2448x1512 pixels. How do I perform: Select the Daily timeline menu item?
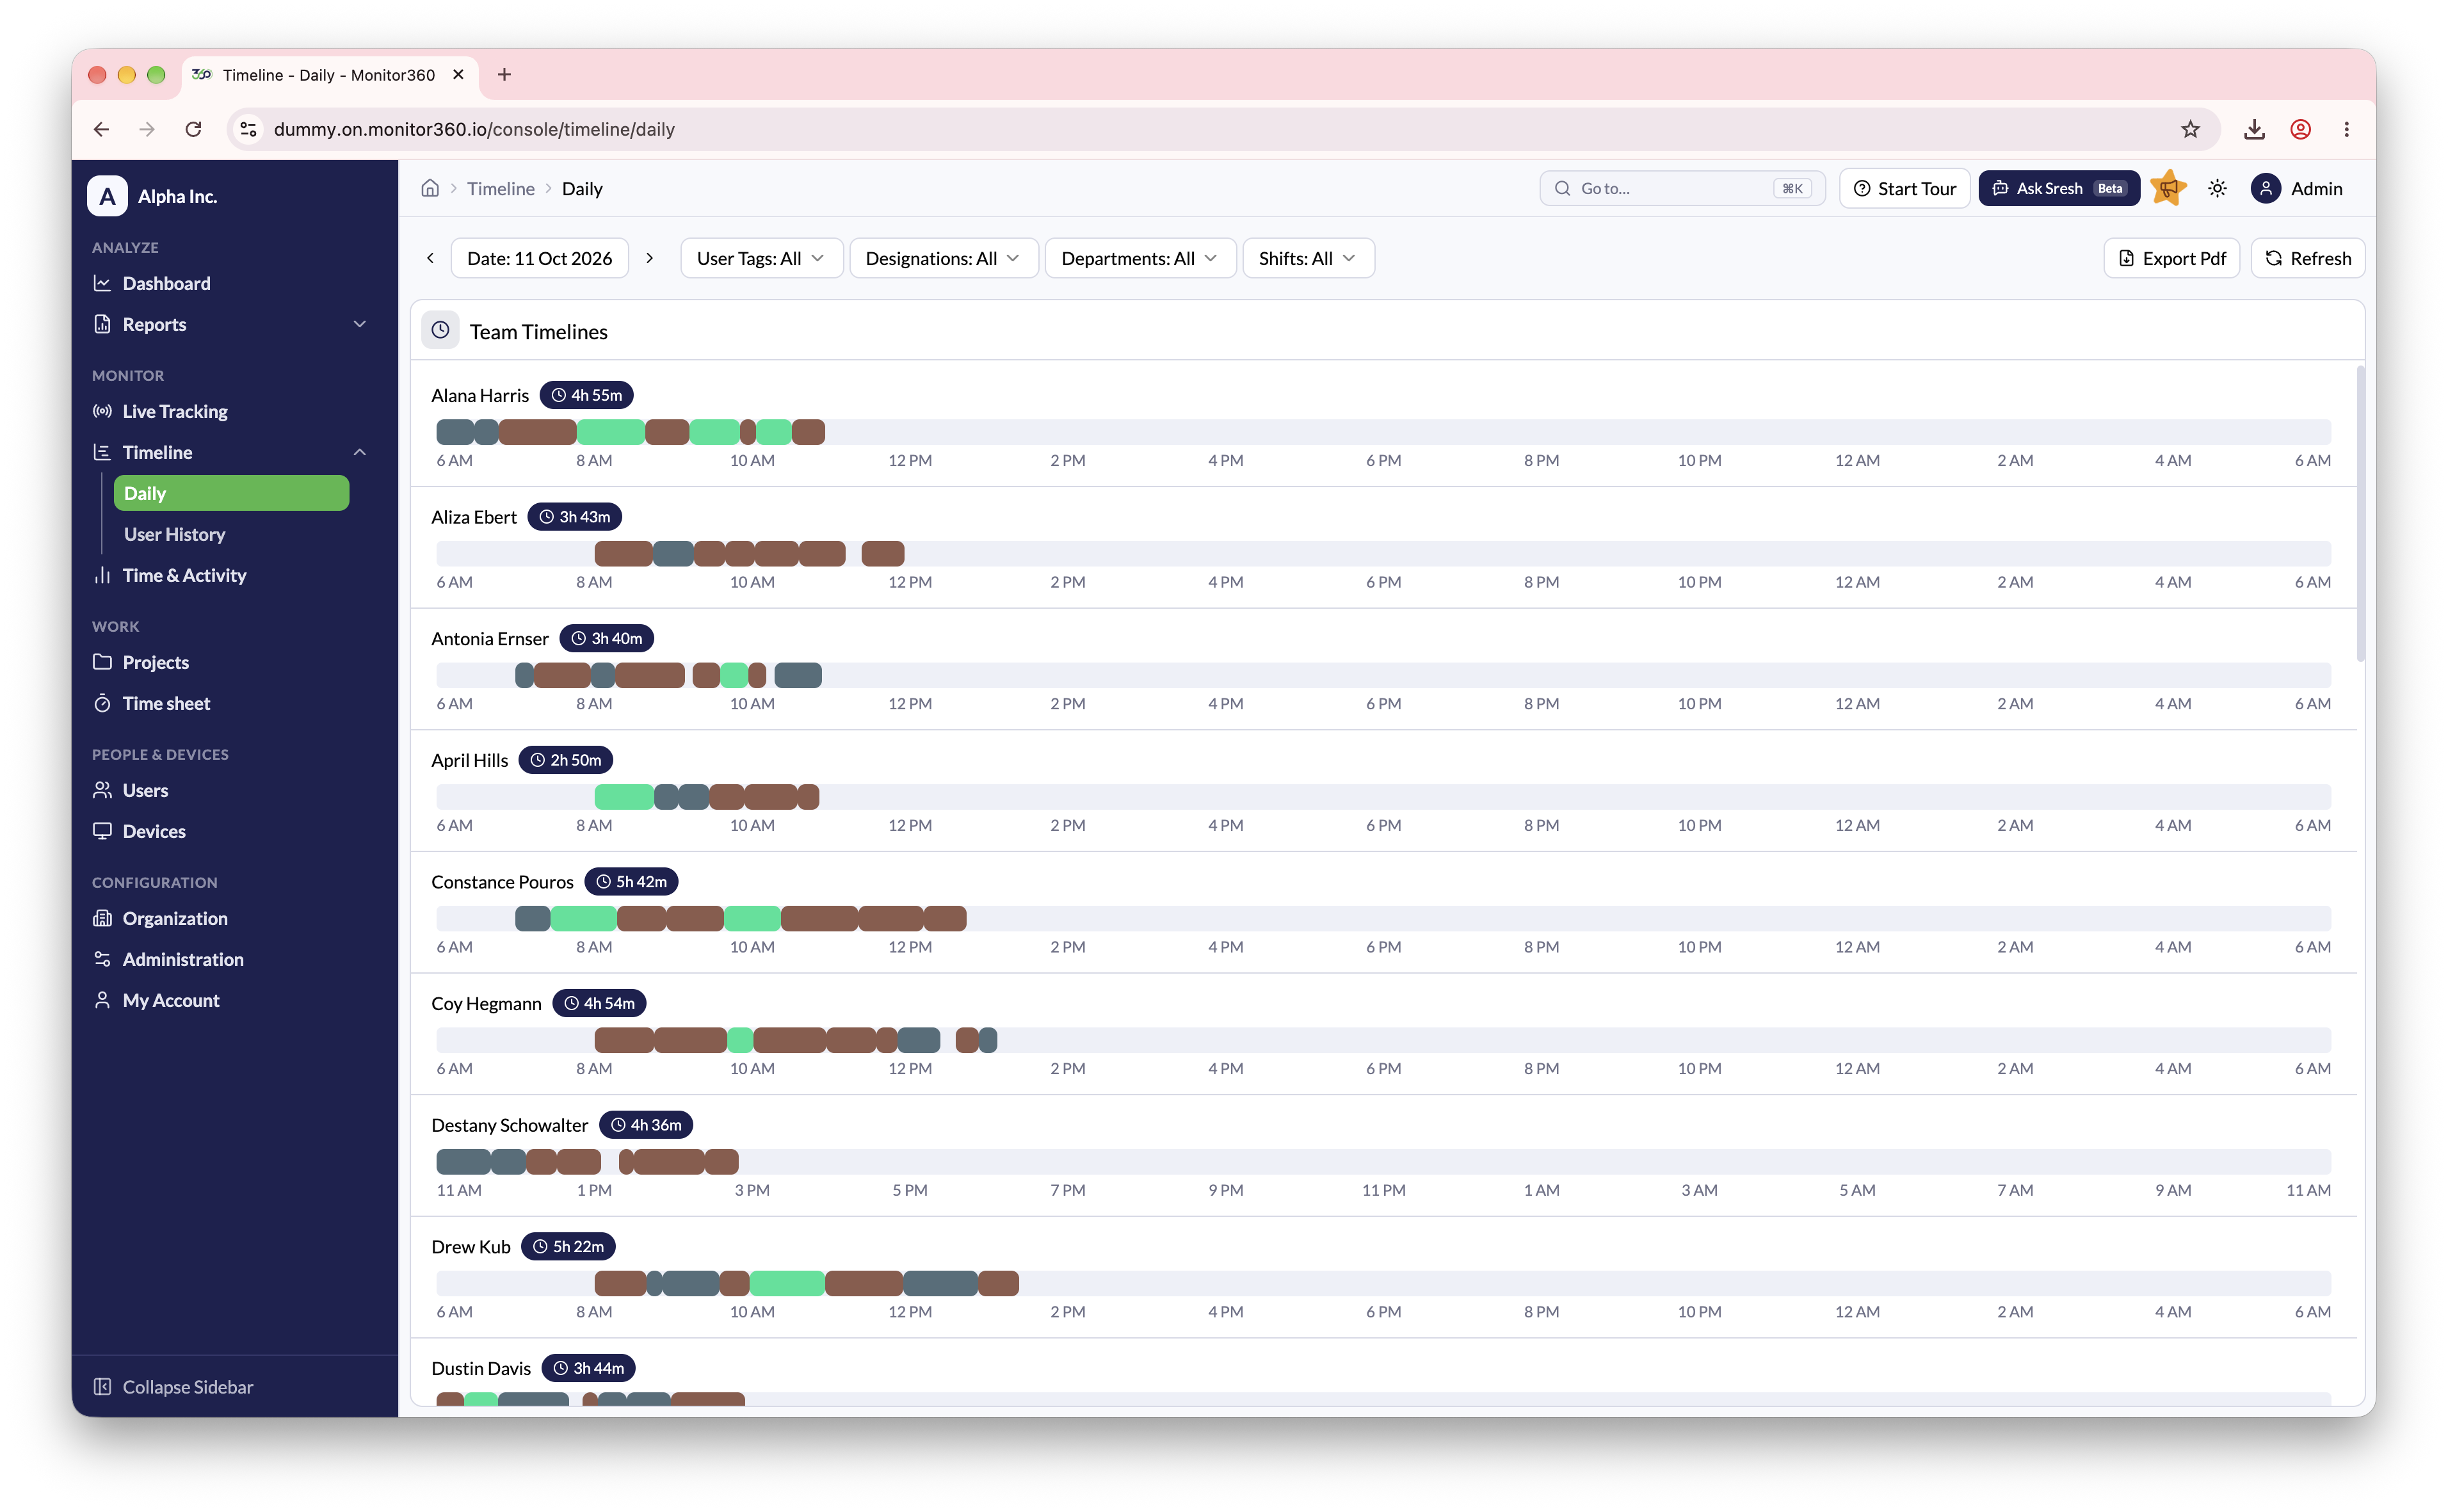(x=231, y=493)
